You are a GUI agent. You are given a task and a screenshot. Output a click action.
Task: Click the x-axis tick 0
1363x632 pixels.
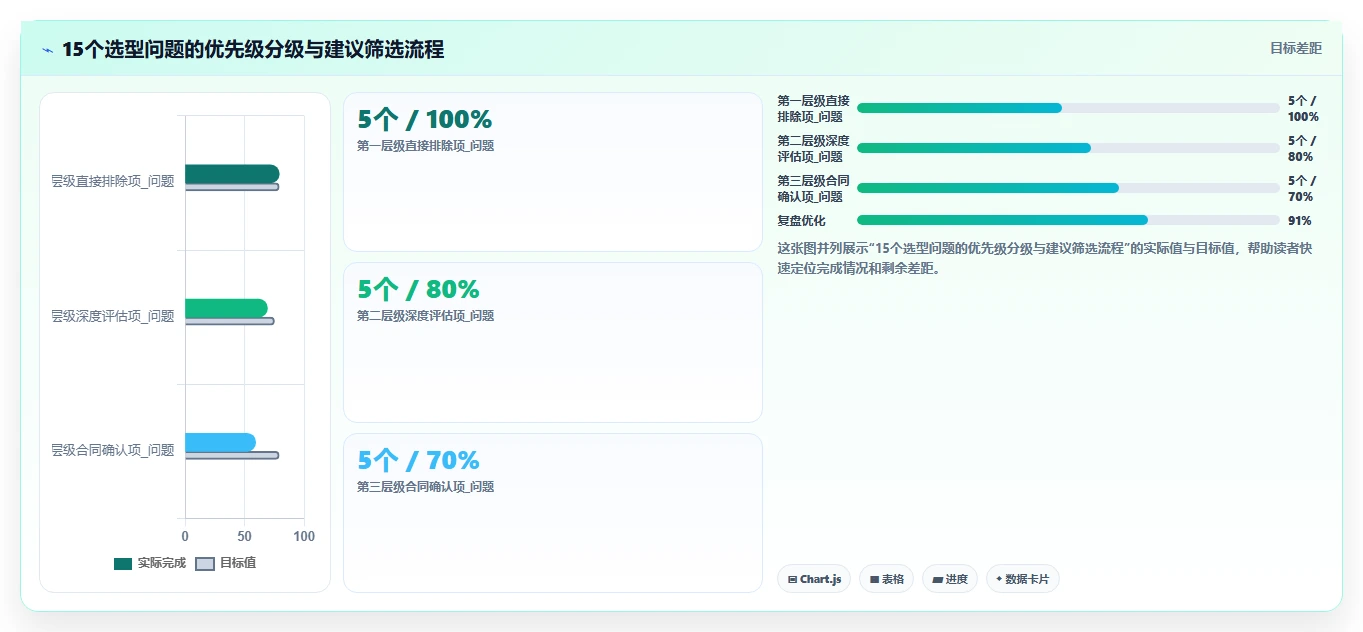click(x=185, y=537)
